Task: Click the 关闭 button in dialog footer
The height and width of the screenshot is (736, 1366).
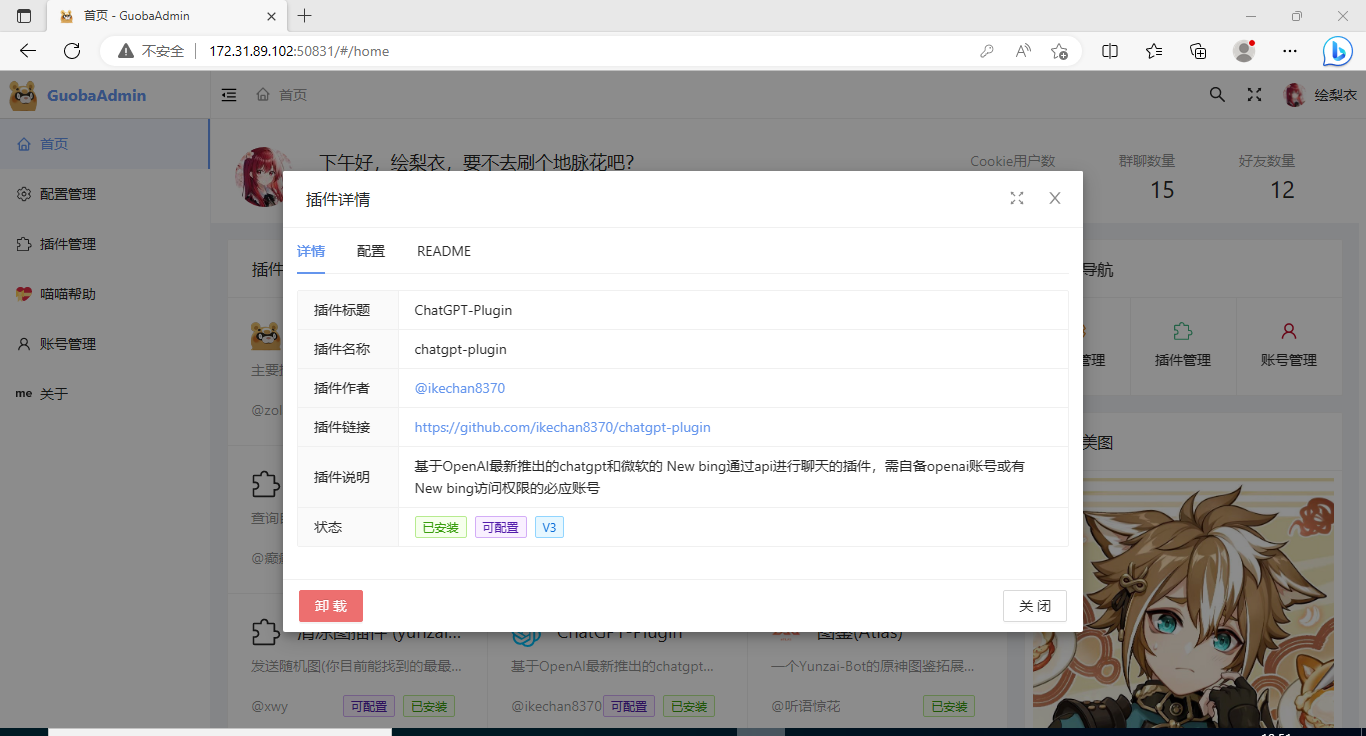Action: 1034,606
